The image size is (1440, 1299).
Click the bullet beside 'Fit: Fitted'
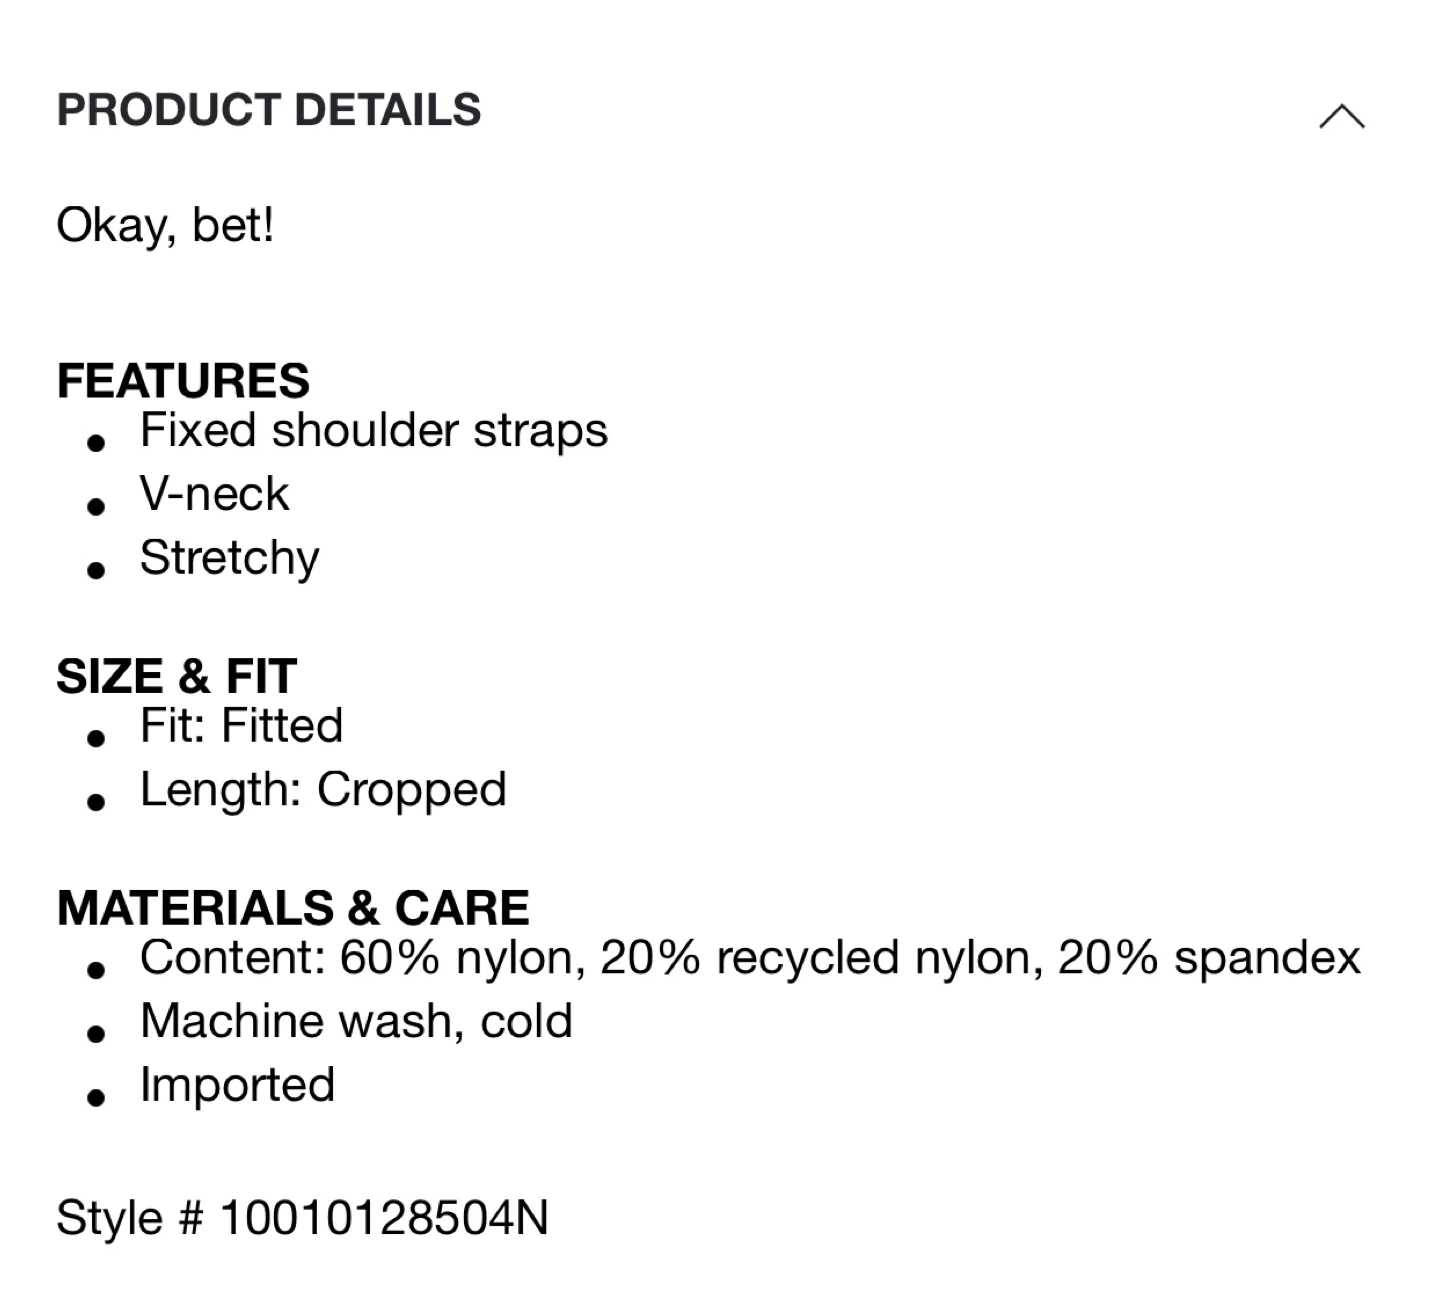click(96, 738)
